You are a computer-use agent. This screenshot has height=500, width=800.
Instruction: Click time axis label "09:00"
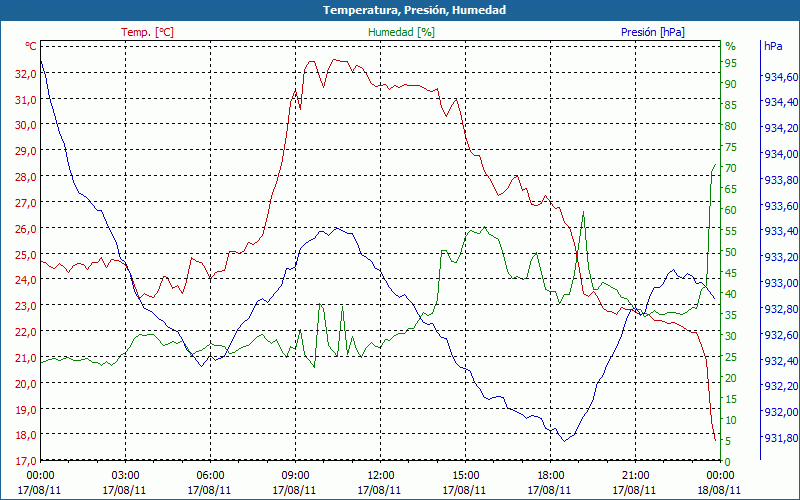[x=295, y=476]
